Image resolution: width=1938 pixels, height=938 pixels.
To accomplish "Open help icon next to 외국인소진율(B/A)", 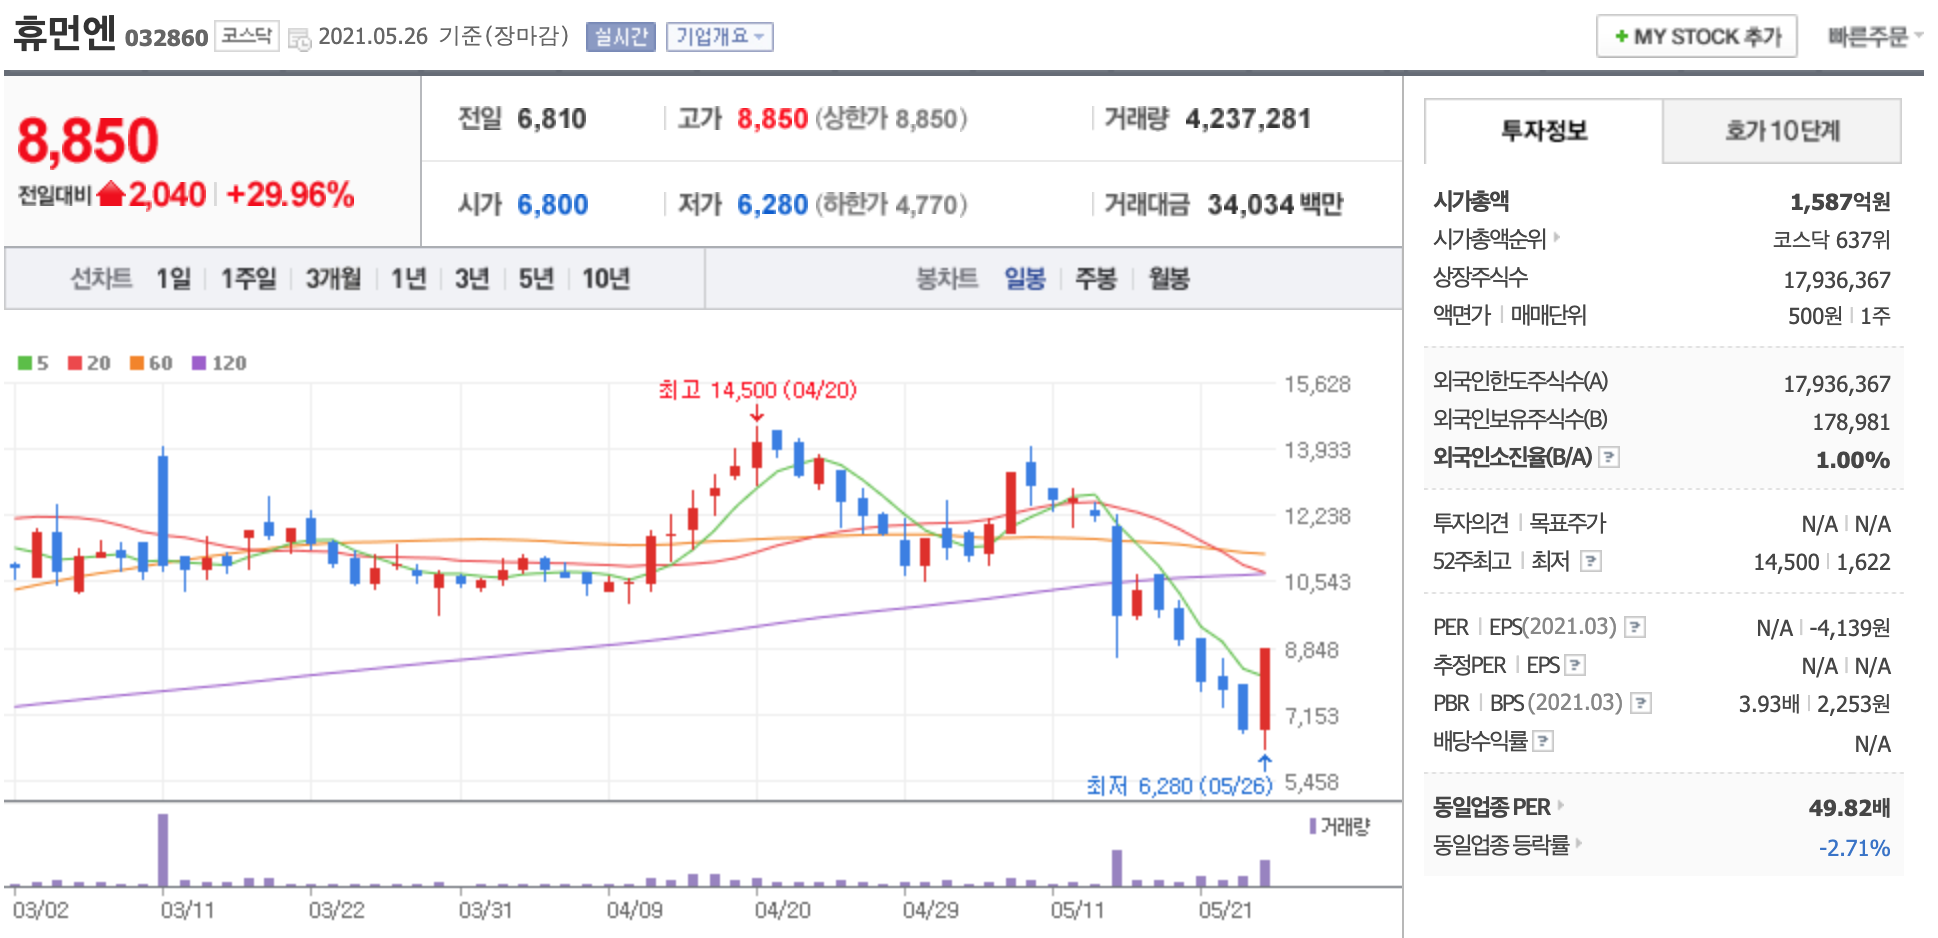I will [1609, 457].
